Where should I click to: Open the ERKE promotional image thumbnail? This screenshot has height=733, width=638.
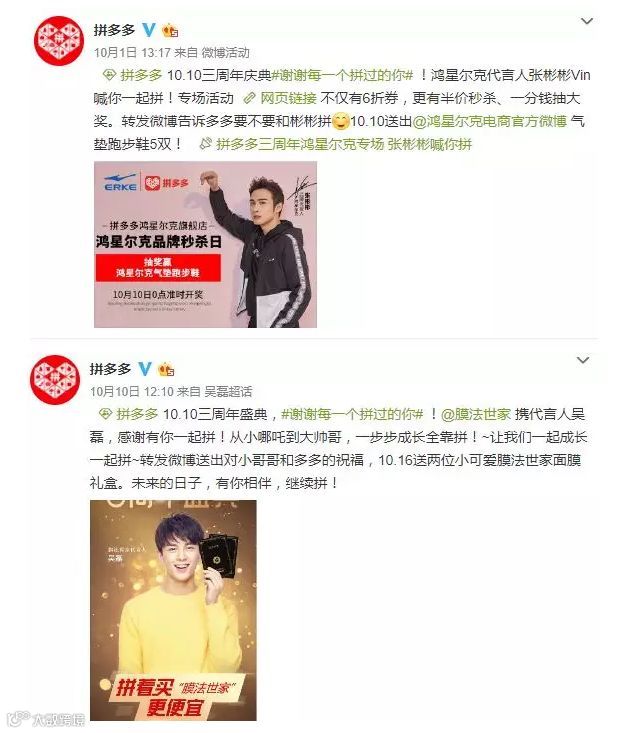click(205, 244)
